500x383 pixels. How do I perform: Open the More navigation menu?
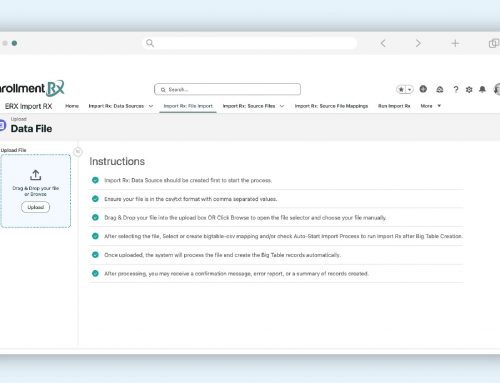tap(430, 106)
